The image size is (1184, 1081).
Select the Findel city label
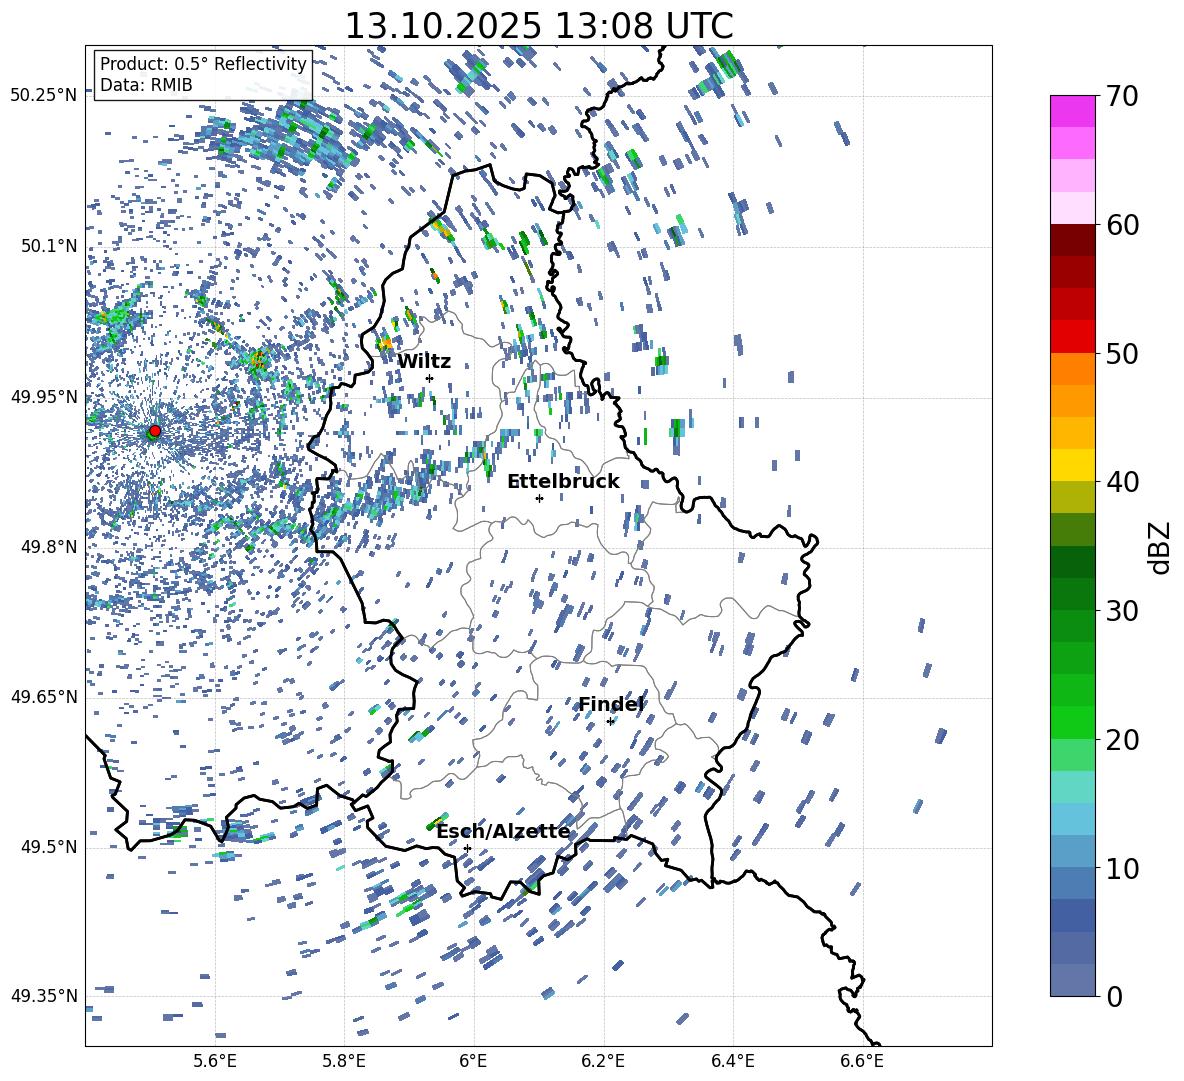[x=611, y=704]
